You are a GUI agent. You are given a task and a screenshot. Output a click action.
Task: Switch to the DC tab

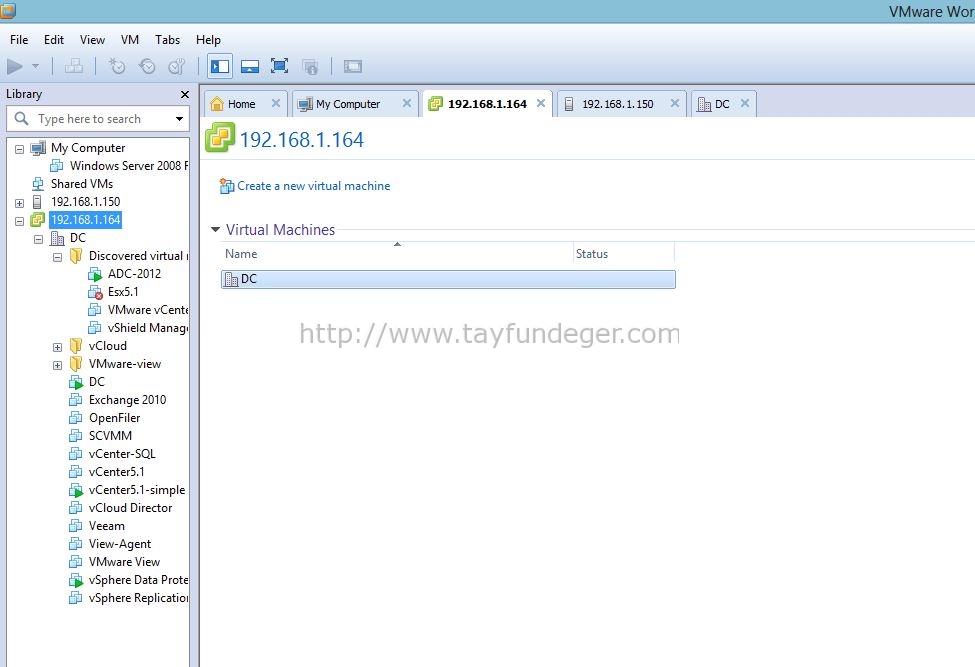pyautogui.click(x=722, y=104)
